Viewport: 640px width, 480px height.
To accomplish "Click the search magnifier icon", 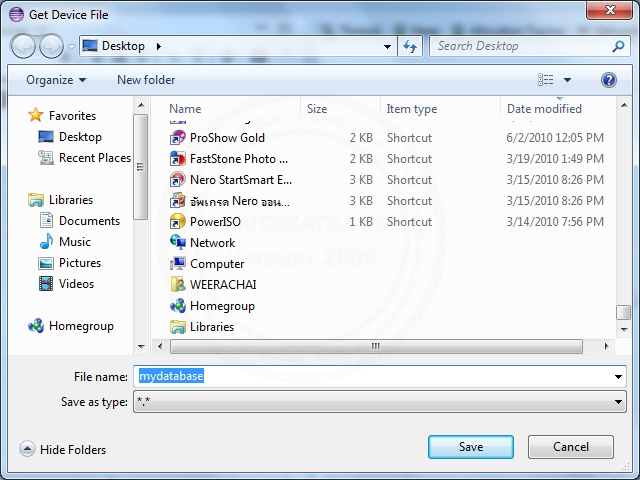I will click(618, 46).
